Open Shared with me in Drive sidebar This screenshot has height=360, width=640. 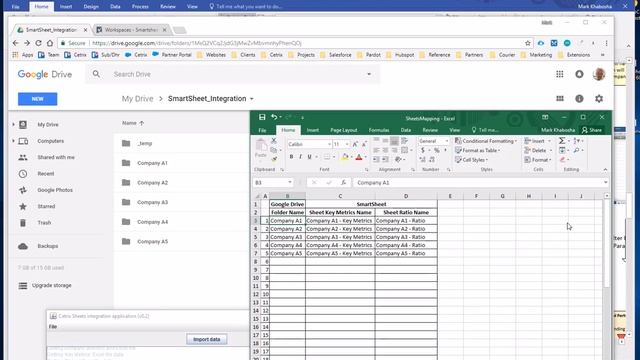(56, 157)
